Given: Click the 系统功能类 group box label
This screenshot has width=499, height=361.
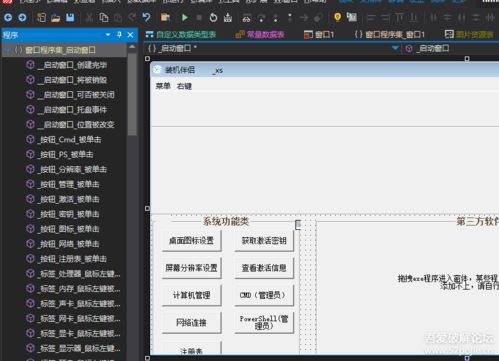Looking at the screenshot, I should (x=226, y=221).
